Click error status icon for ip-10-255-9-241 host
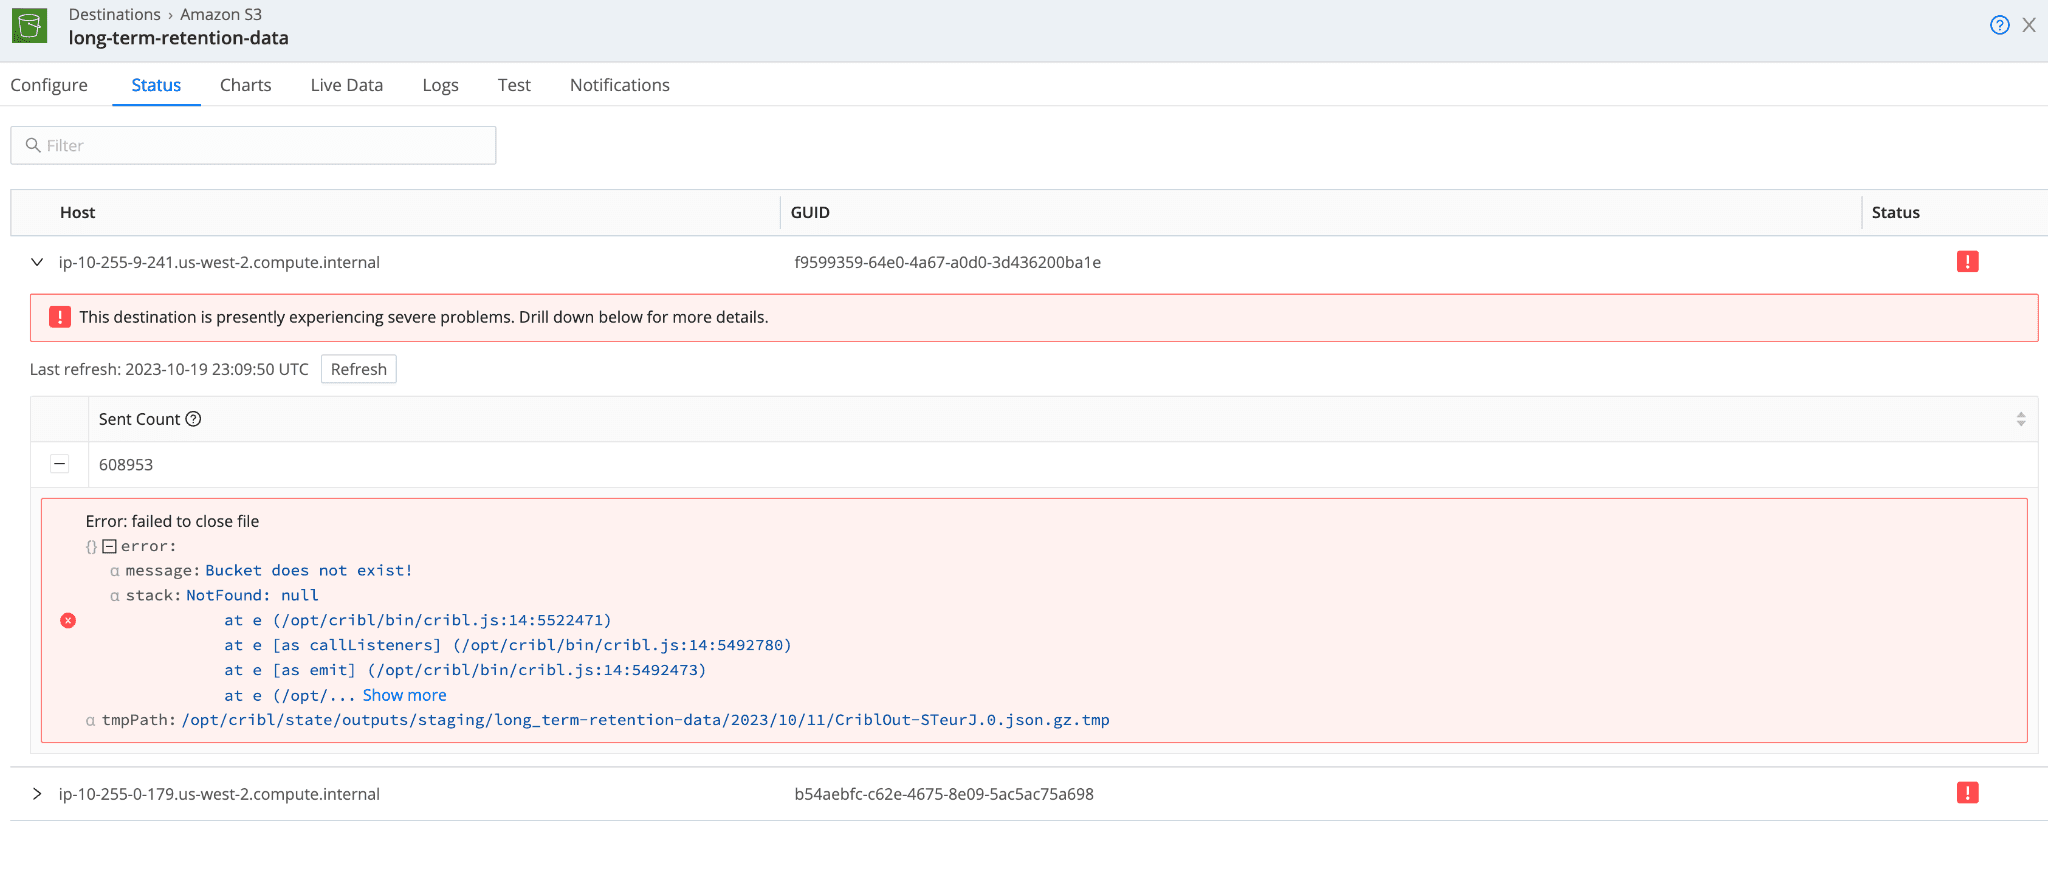 1967,262
